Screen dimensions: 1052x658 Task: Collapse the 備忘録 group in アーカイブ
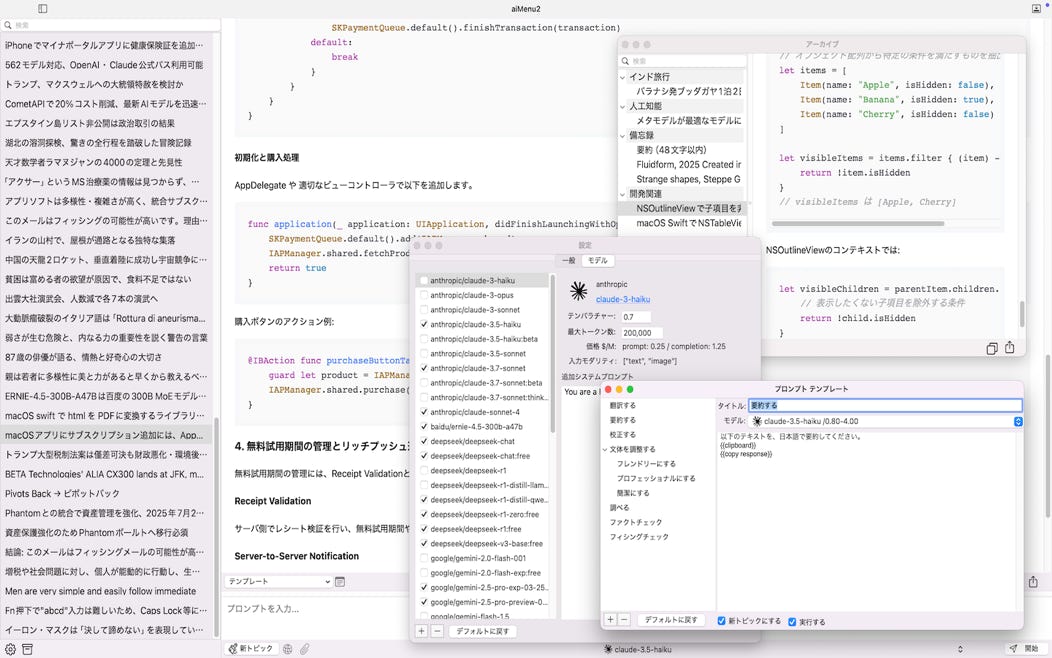coord(623,135)
